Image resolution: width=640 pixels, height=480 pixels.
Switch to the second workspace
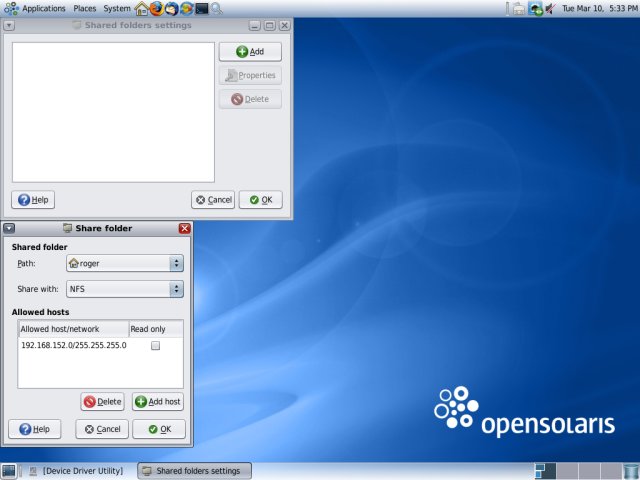[x=567, y=471]
